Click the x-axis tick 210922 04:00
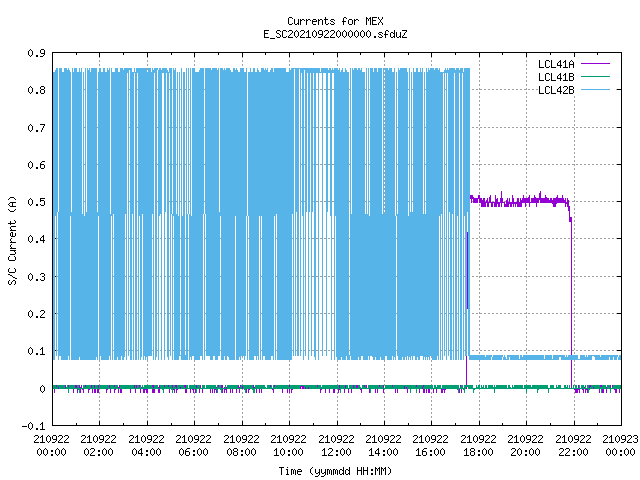 tap(146, 446)
